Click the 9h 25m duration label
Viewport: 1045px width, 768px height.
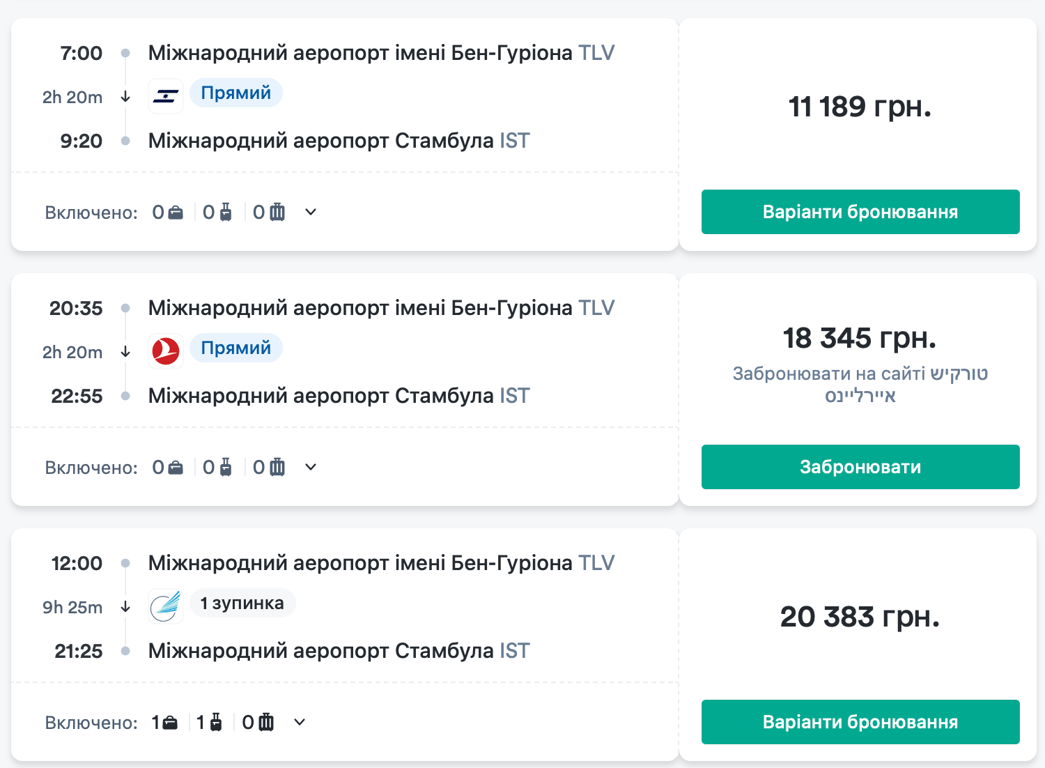click(x=72, y=607)
